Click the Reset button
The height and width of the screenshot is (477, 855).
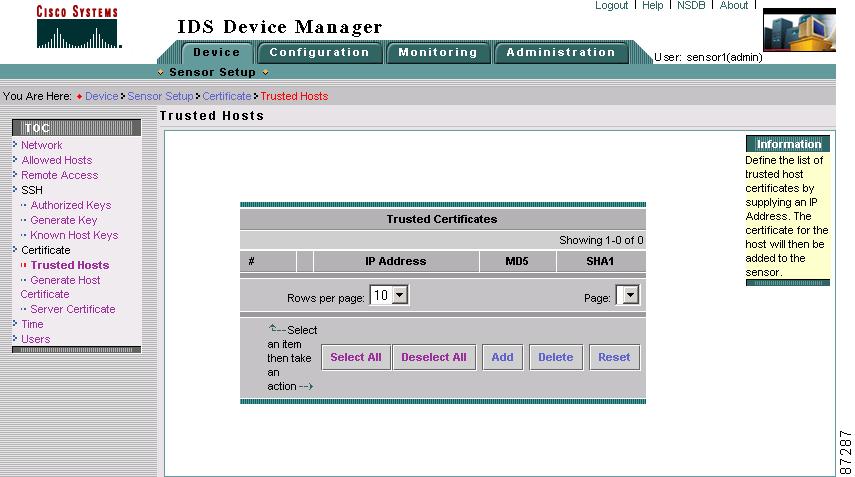(614, 357)
